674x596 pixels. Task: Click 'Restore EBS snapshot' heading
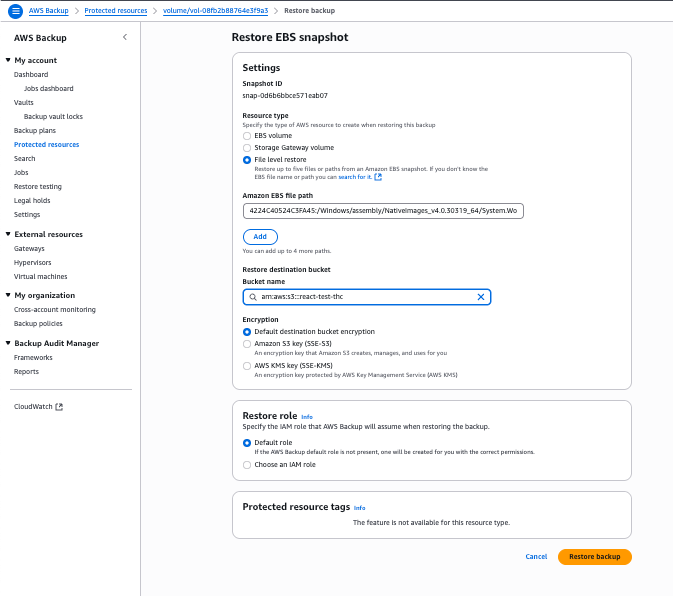(290, 37)
